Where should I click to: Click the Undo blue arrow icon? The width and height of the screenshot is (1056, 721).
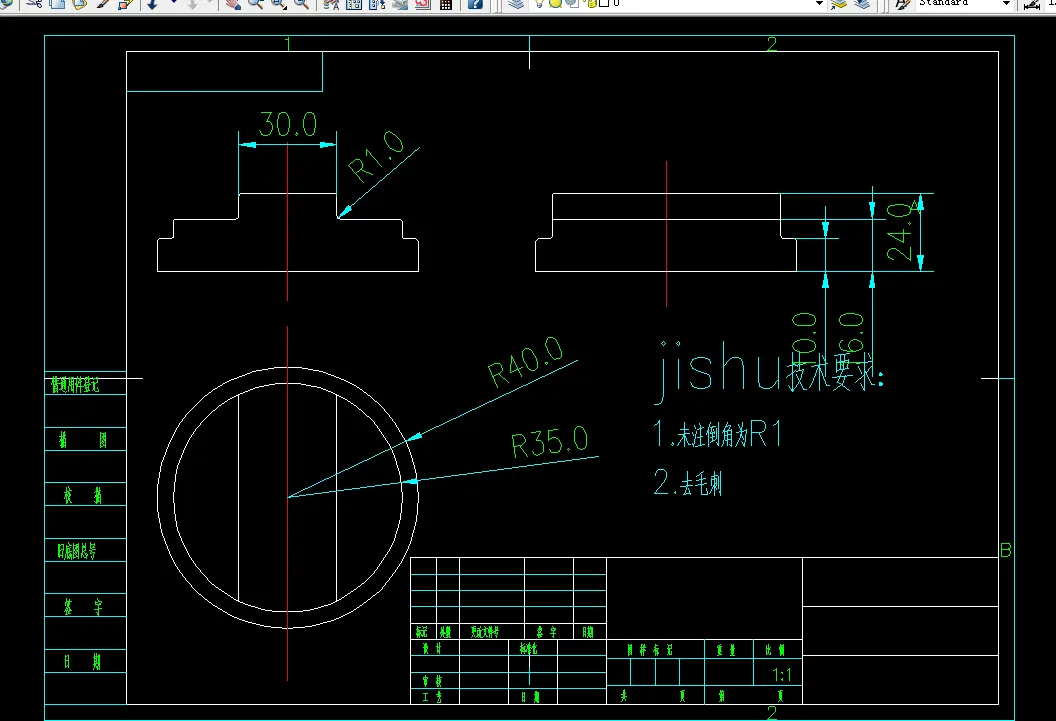tap(152, 3)
